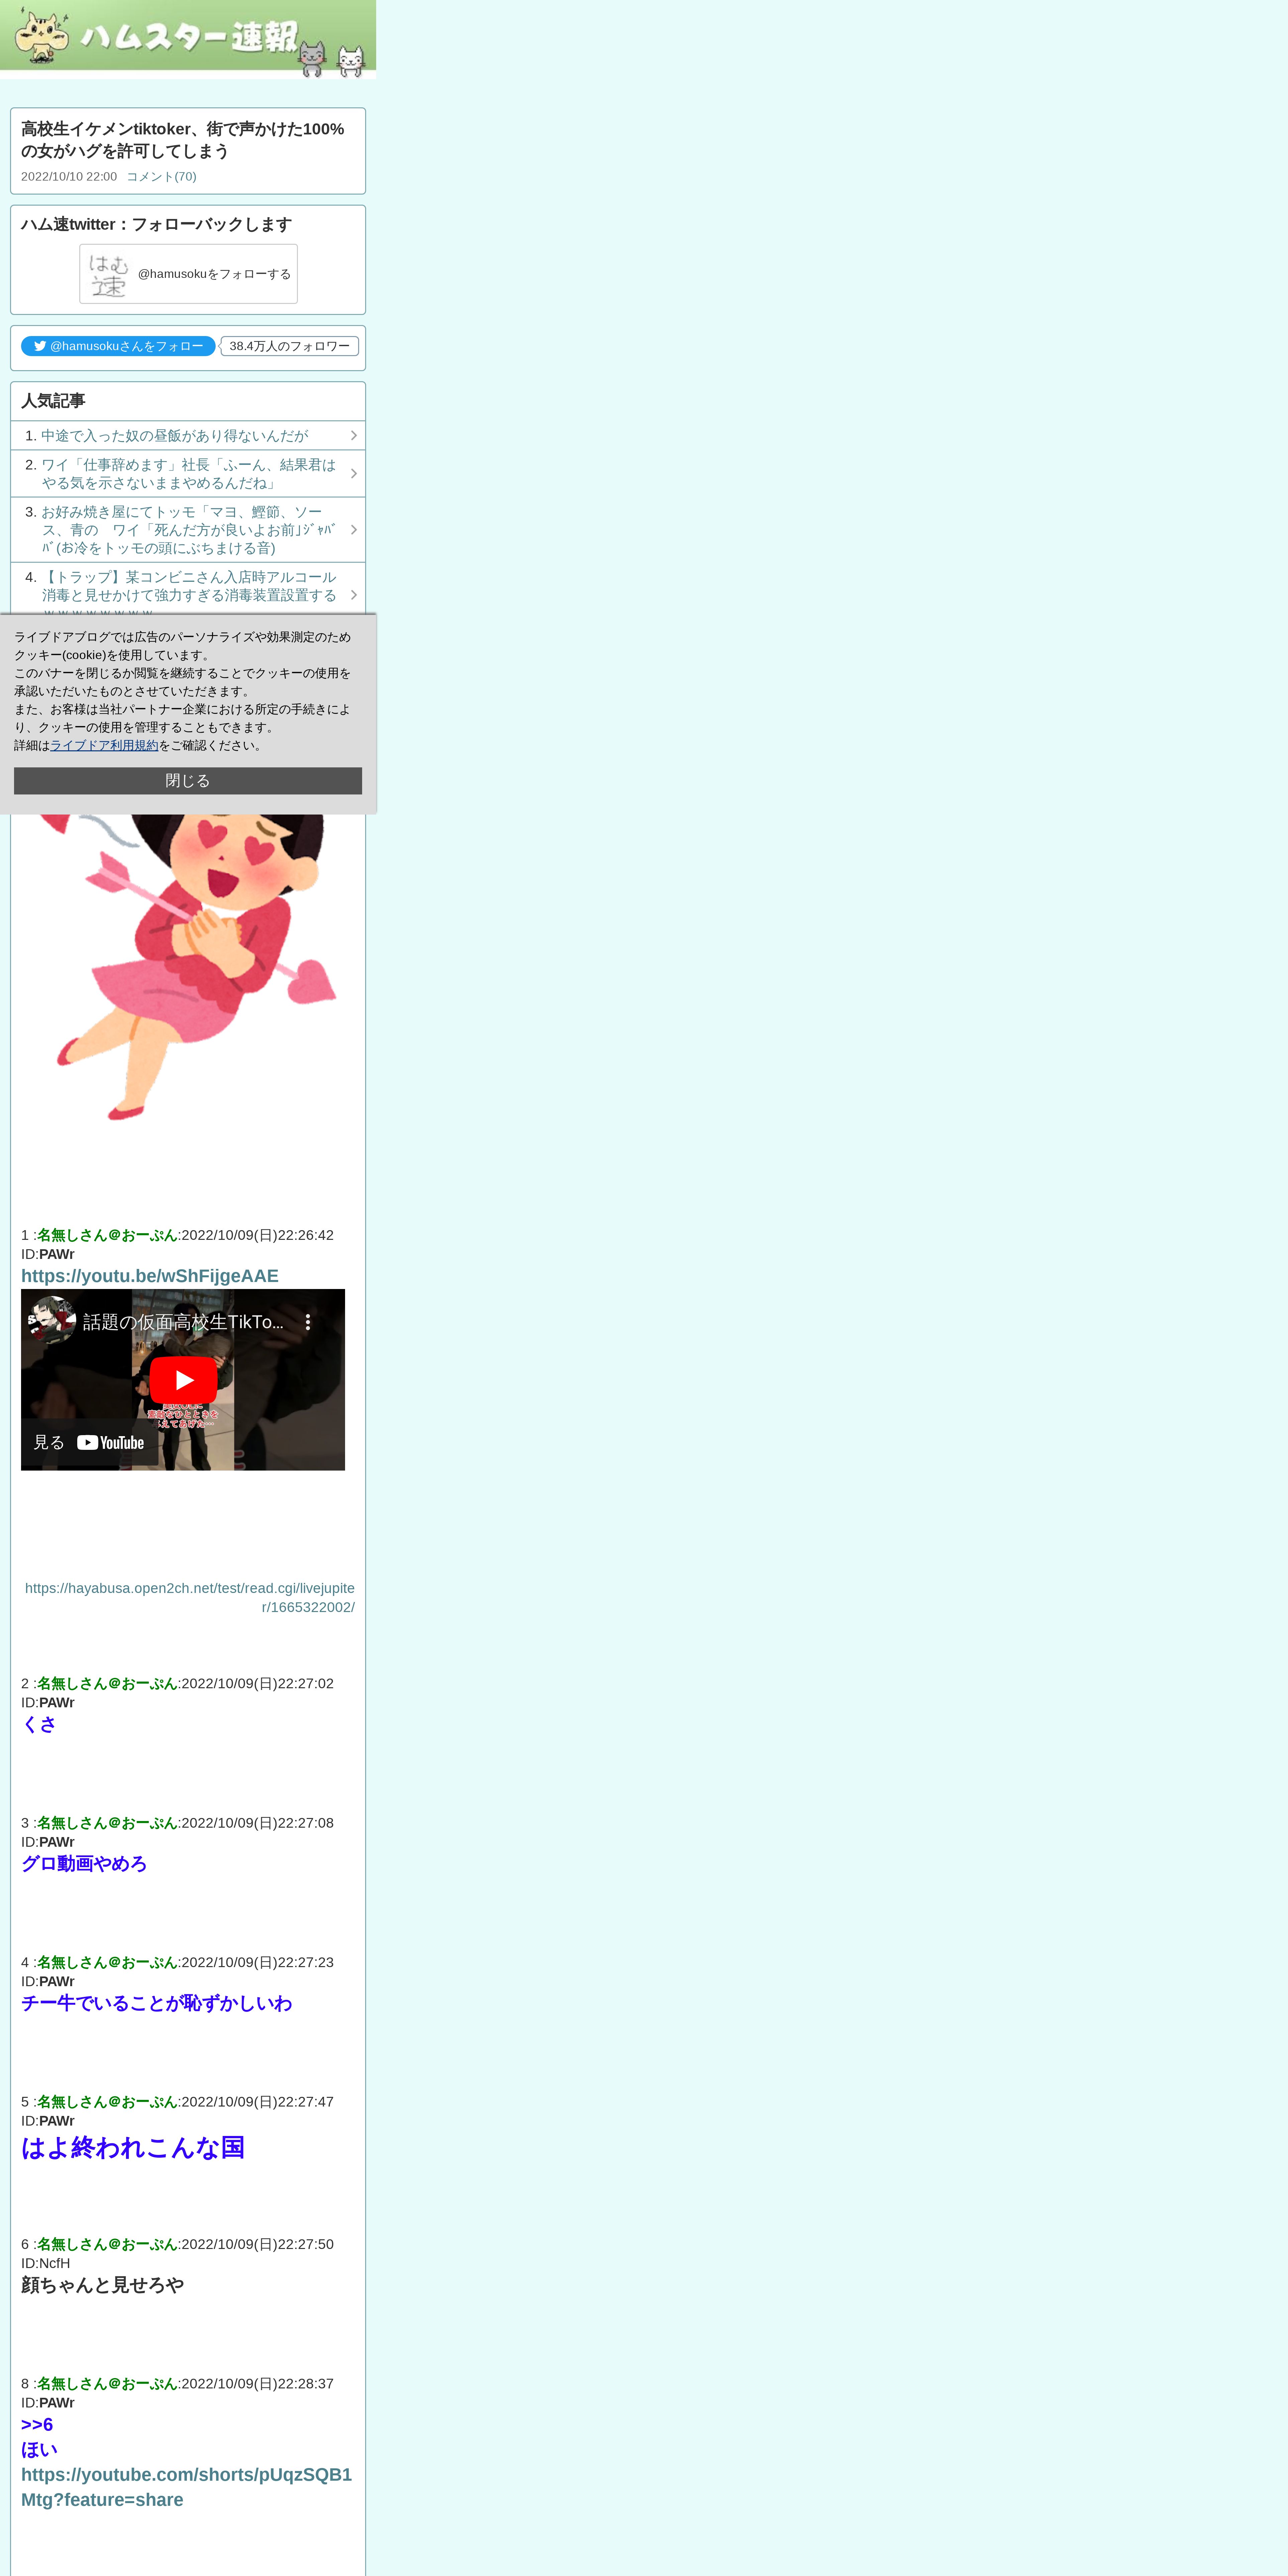This screenshot has width=1288, height=2576.
Task: Click the Twitter bird follow button
Action: pyautogui.click(x=118, y=346)
